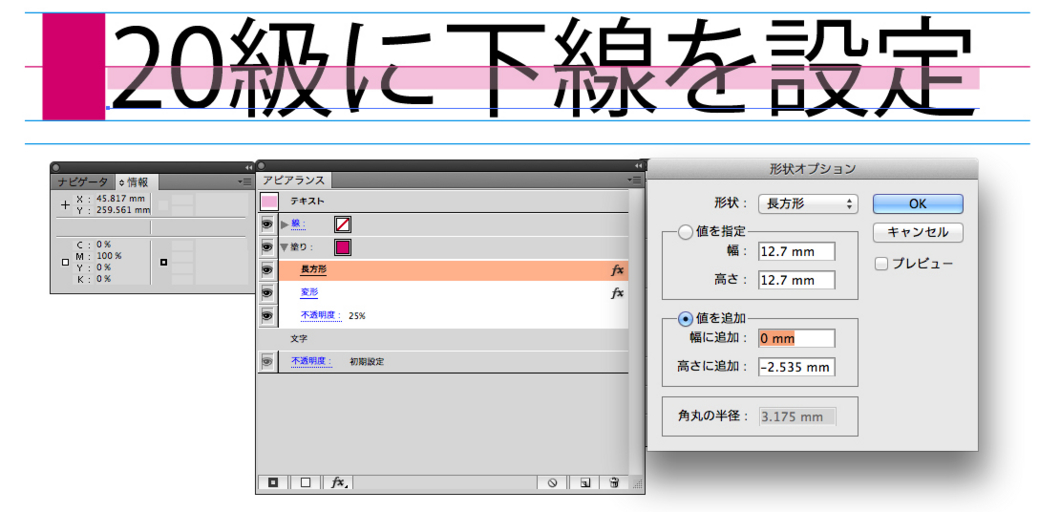Click Duplicate Selected Item icon
This screenshot has width=1060, height=512.
(x=585, y=482)
